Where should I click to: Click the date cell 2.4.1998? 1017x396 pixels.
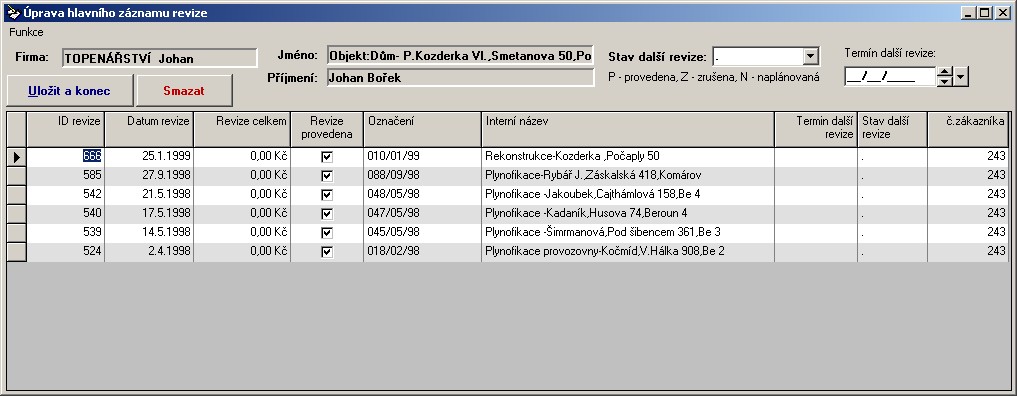point(149,251)
